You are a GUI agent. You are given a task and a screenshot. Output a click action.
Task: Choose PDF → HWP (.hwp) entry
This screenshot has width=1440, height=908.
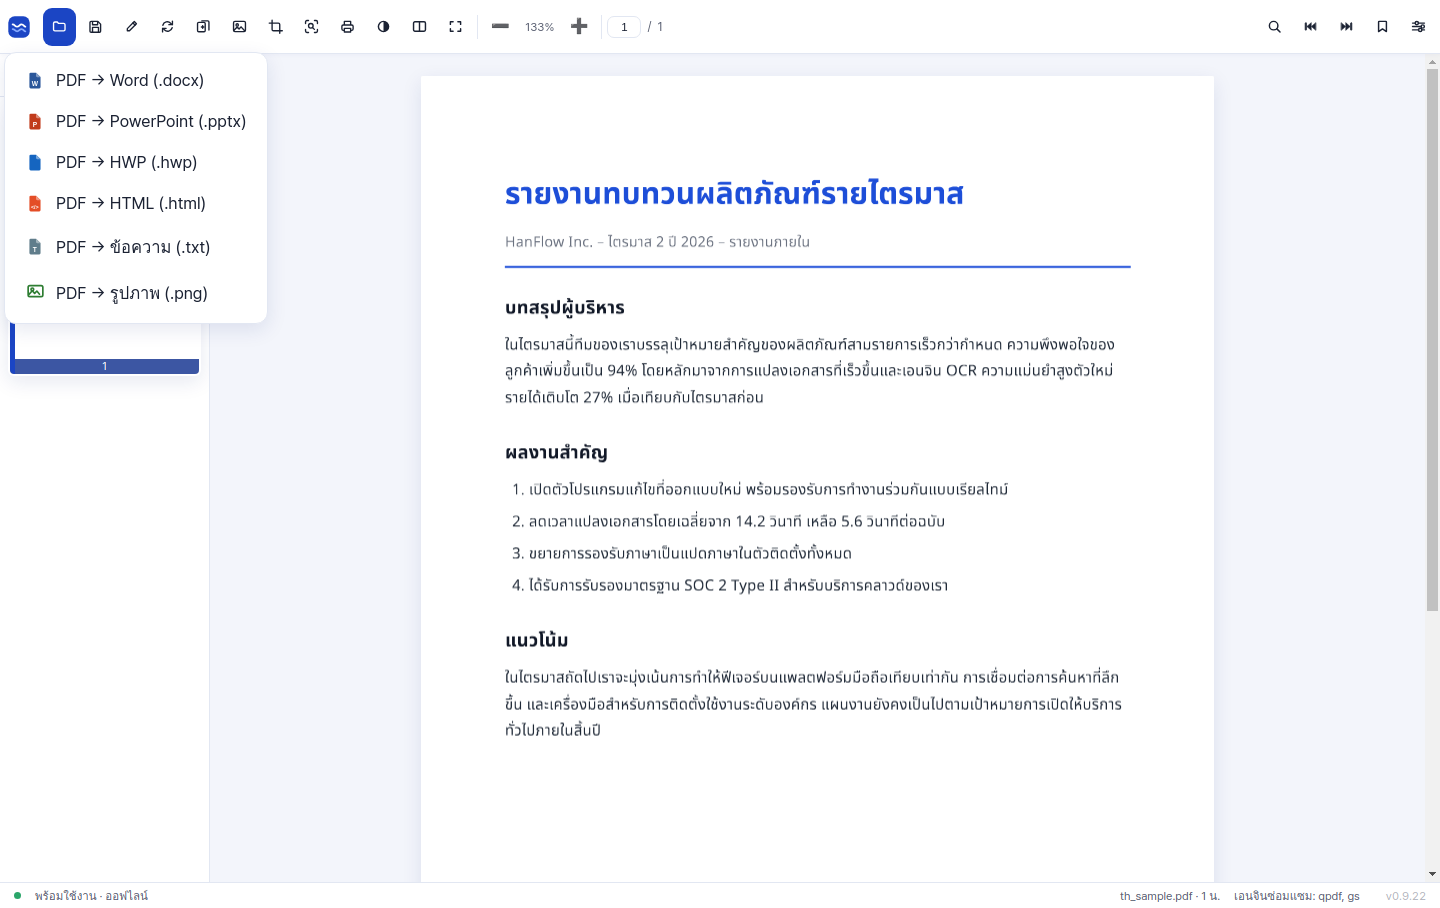136,162
